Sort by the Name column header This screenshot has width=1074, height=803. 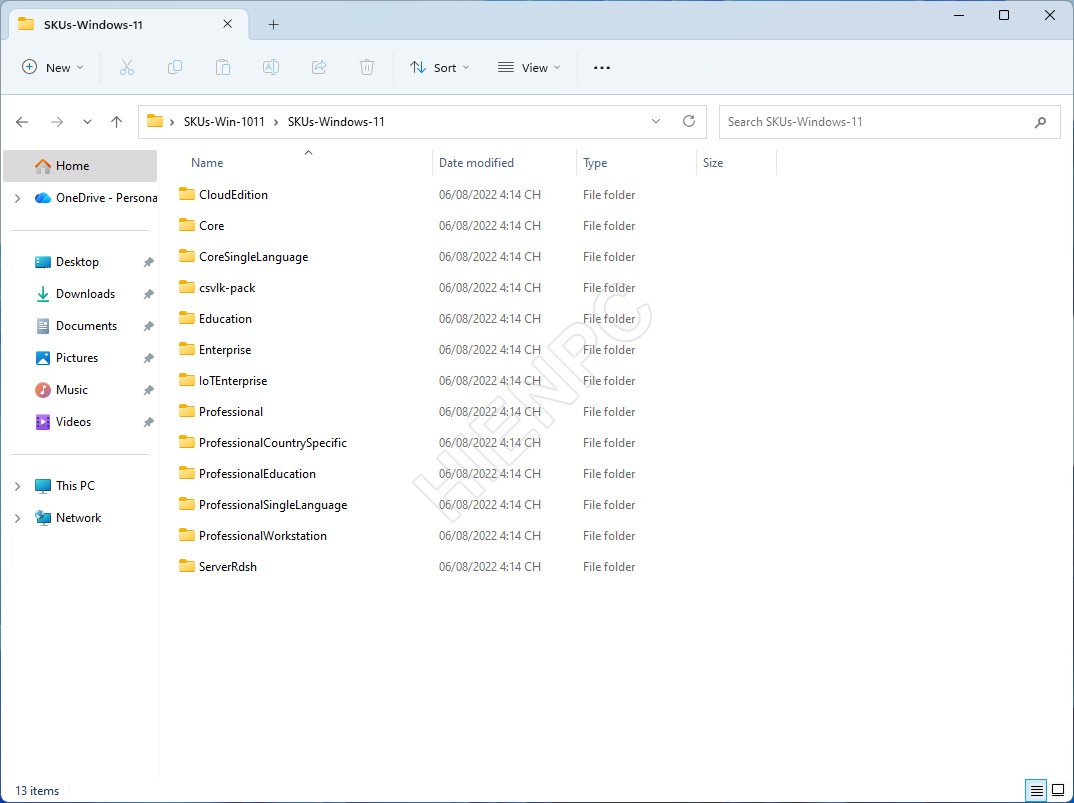pos(207,163)
